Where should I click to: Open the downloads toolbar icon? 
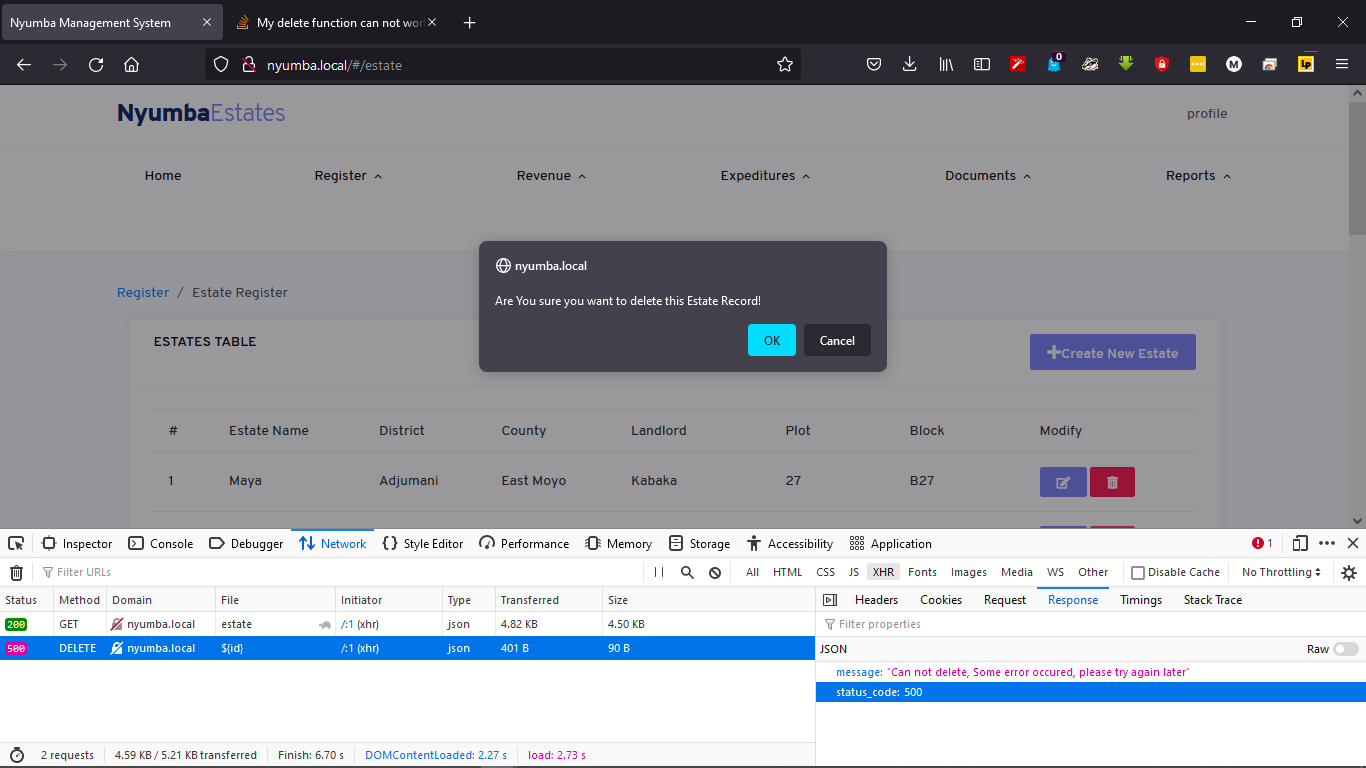(x=909, y=64)
